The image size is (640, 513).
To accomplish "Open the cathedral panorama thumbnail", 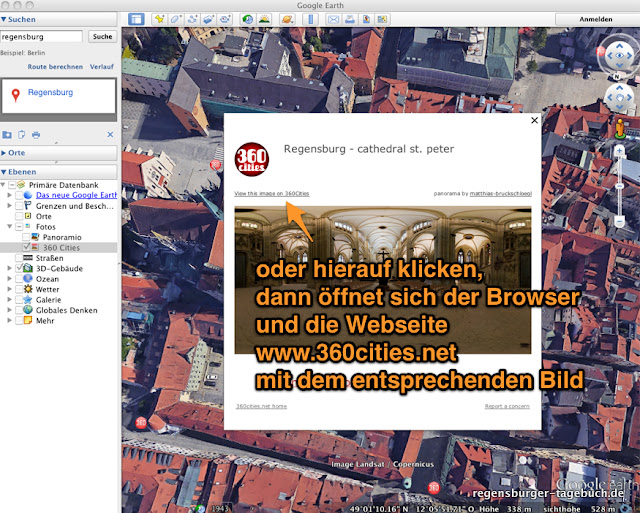I will point(383,280).
